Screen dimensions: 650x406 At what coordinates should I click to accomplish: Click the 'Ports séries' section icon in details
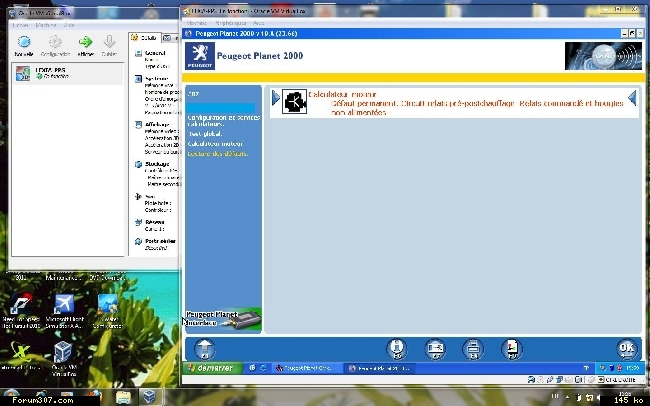[x=138, y=241]
